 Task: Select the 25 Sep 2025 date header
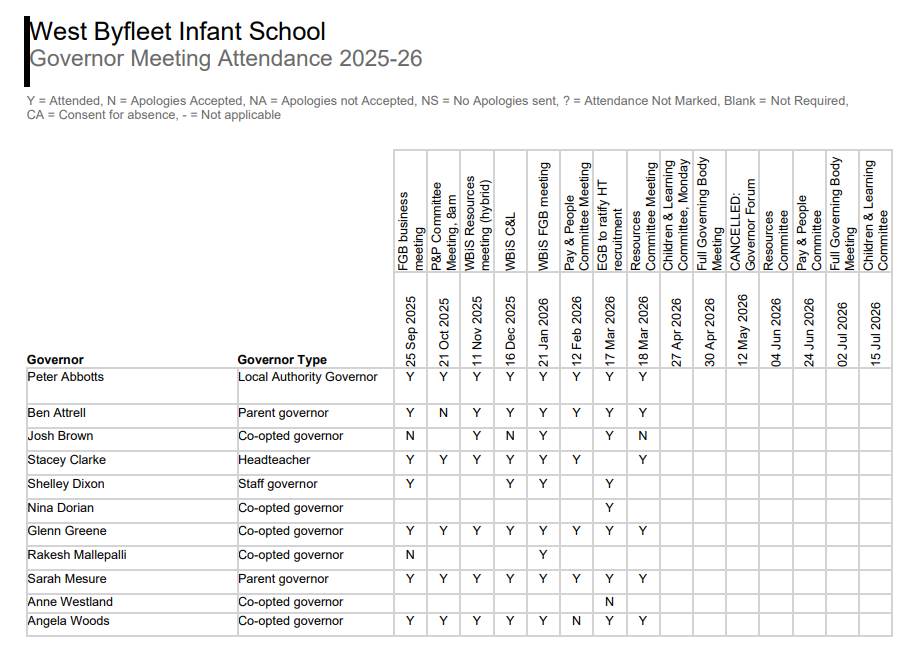click(411, 331)
